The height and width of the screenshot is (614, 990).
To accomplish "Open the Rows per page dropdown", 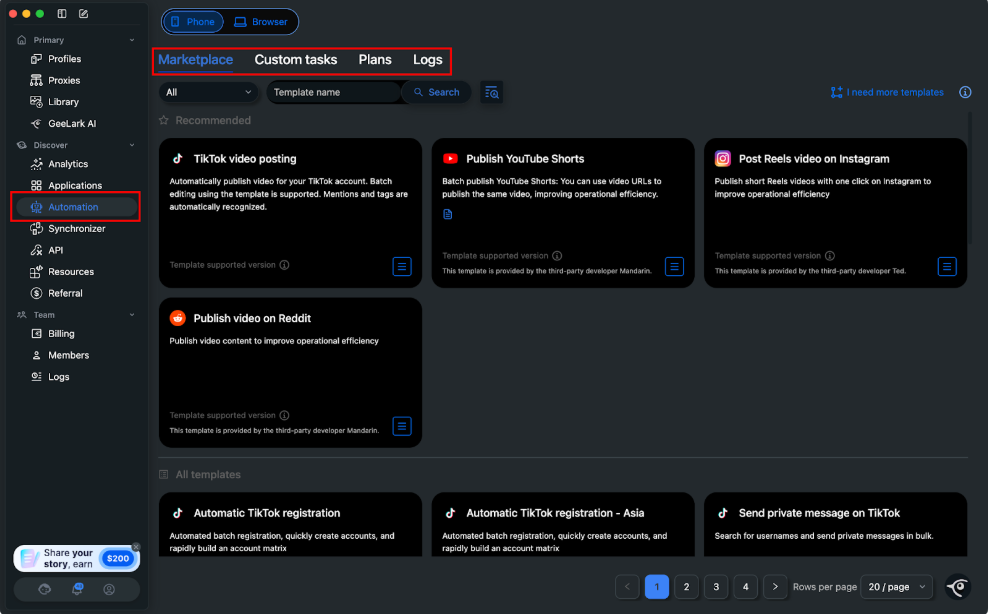I will pyautogui.click(x=897, y=587).
